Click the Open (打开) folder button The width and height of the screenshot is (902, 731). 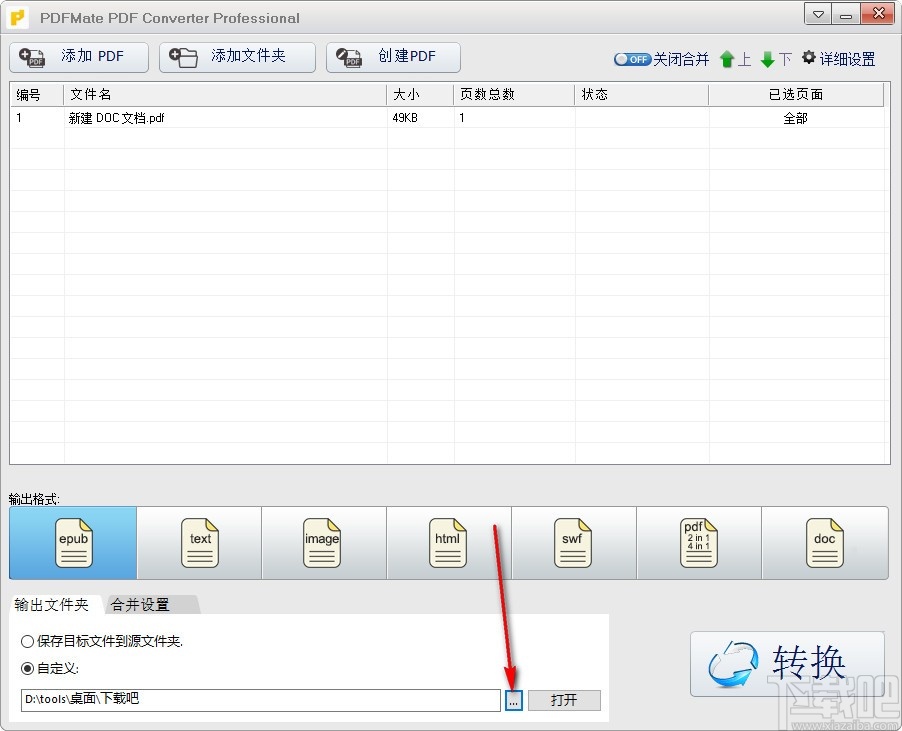coord(564,701)
